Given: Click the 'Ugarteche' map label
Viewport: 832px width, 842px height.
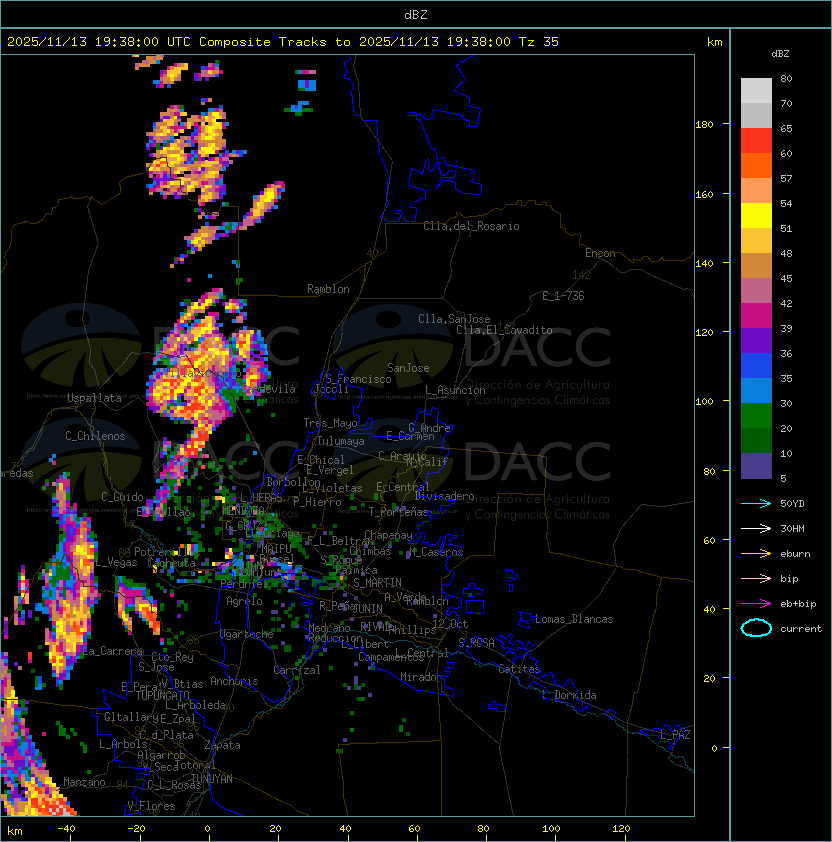Looking at the screenshot, I should click(x=247, y=634).
